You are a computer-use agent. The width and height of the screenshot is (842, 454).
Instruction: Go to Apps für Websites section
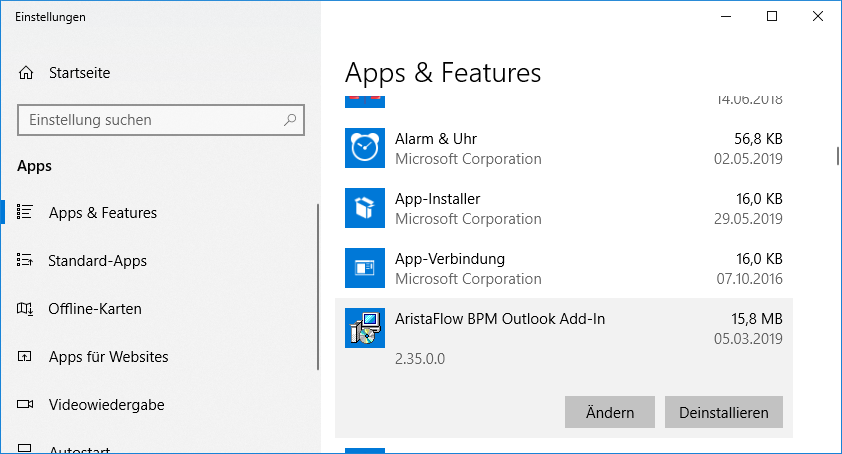[108, 357]
